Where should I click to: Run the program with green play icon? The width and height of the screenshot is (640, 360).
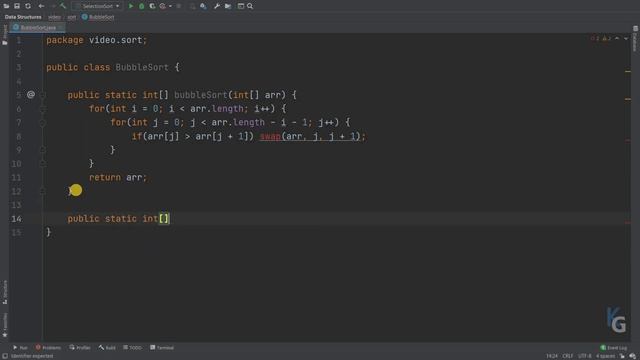click(x=131, y=6)
